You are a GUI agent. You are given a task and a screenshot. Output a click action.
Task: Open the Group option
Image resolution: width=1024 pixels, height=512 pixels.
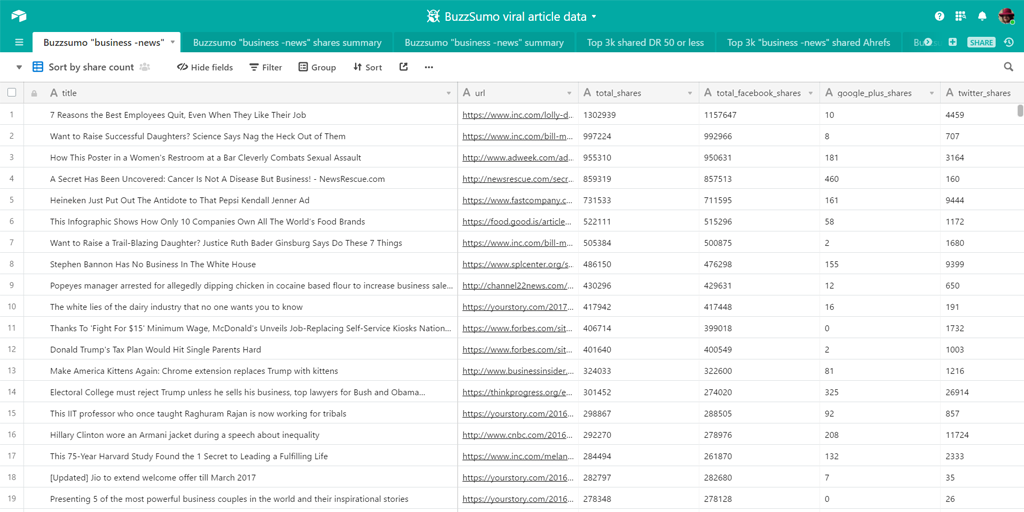click(317, 67)
